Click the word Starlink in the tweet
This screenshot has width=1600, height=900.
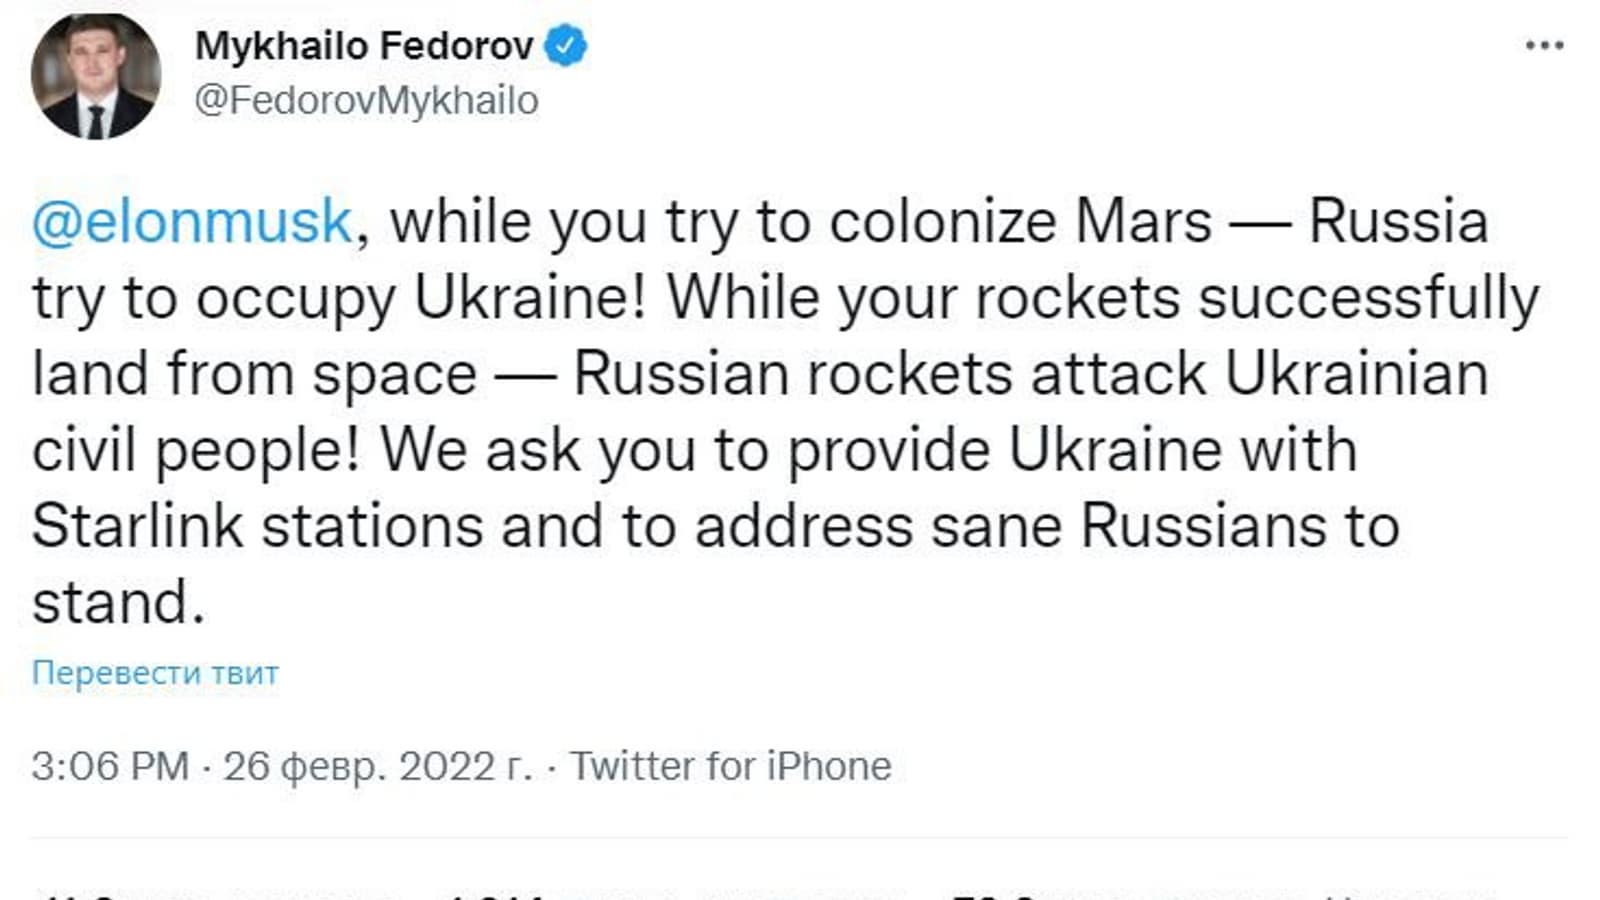click(138, 526)
